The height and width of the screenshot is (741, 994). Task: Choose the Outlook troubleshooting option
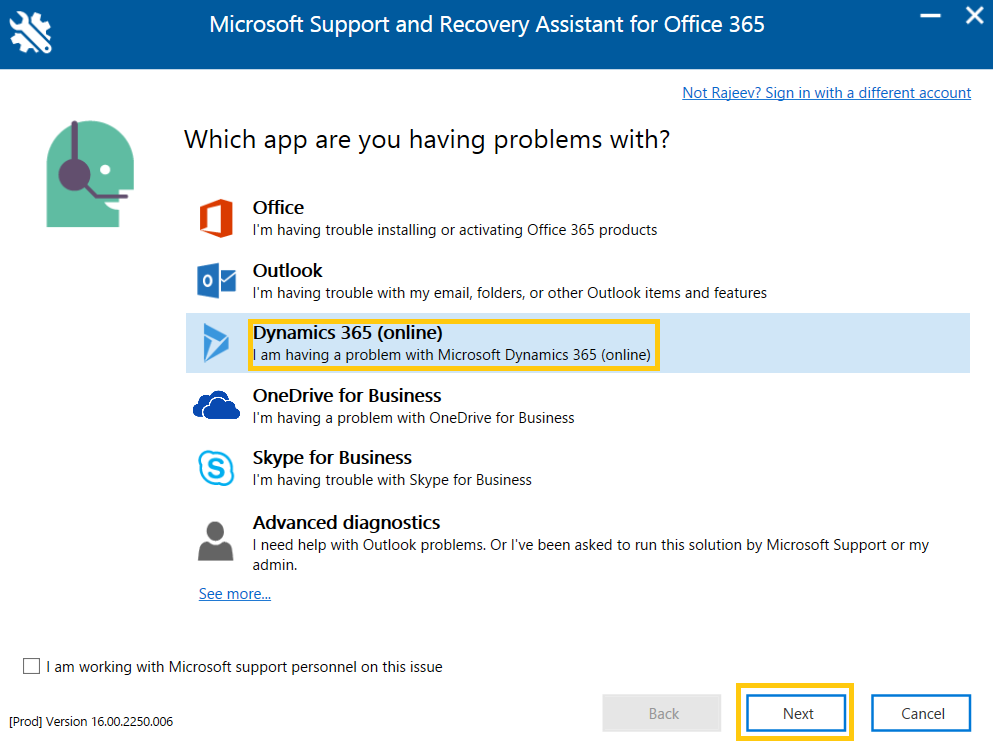coord(400,280)
